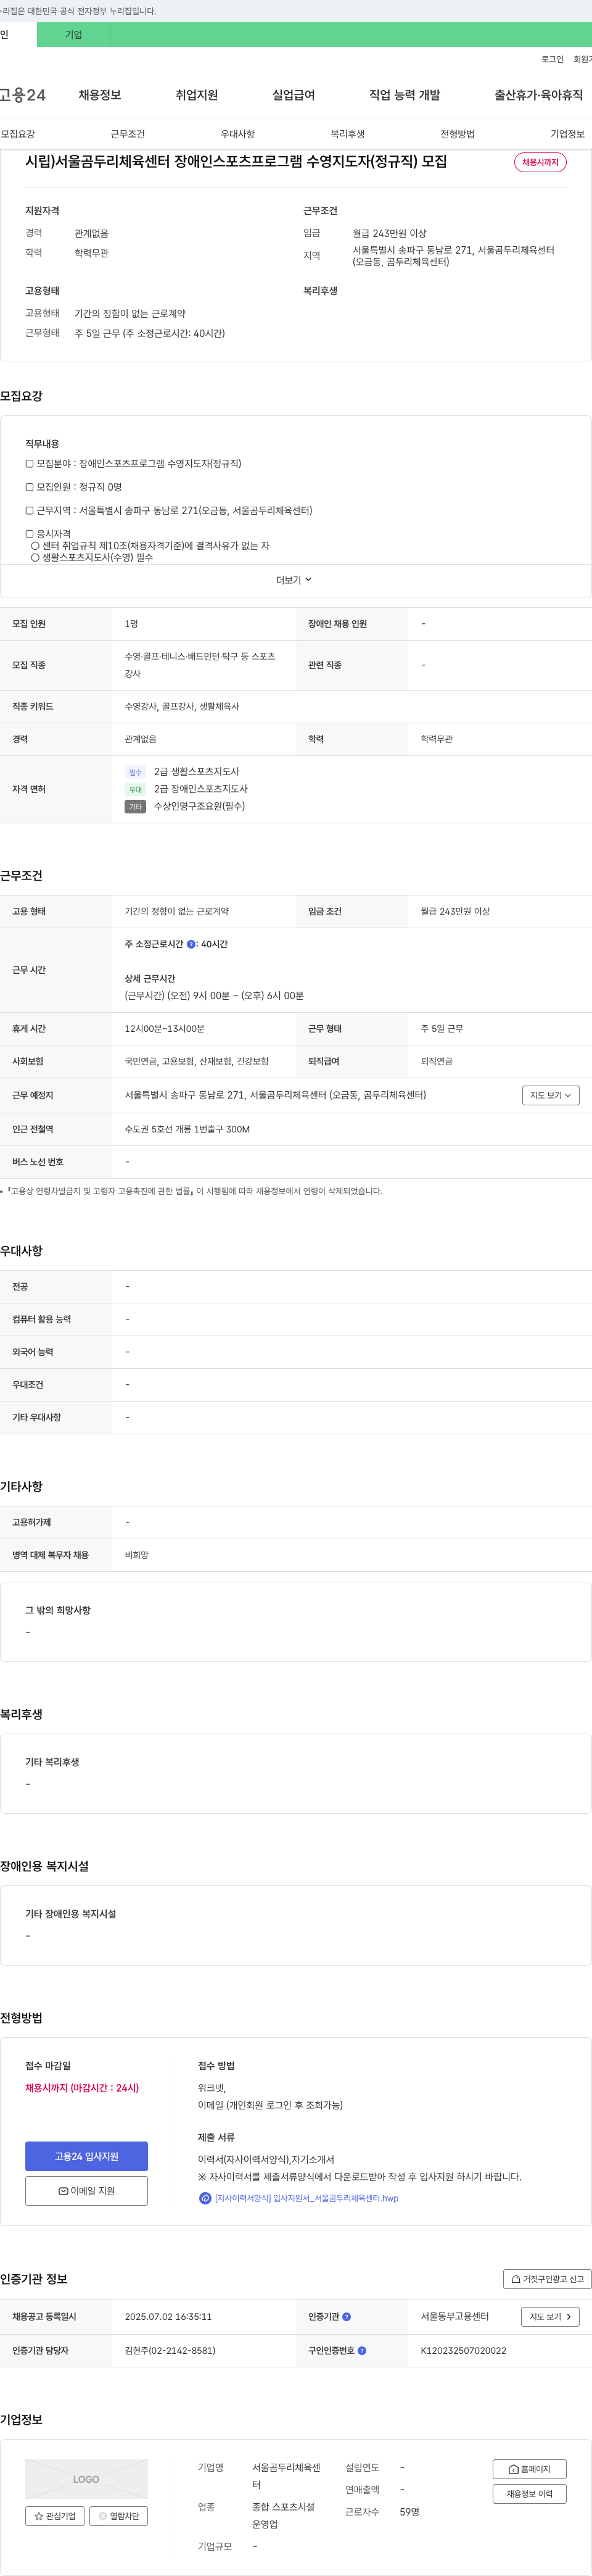The height and width of the screenshot is (2576, 592).
Task: Open the 직업 능력 개발 menu
Action: tap(405, 95)
